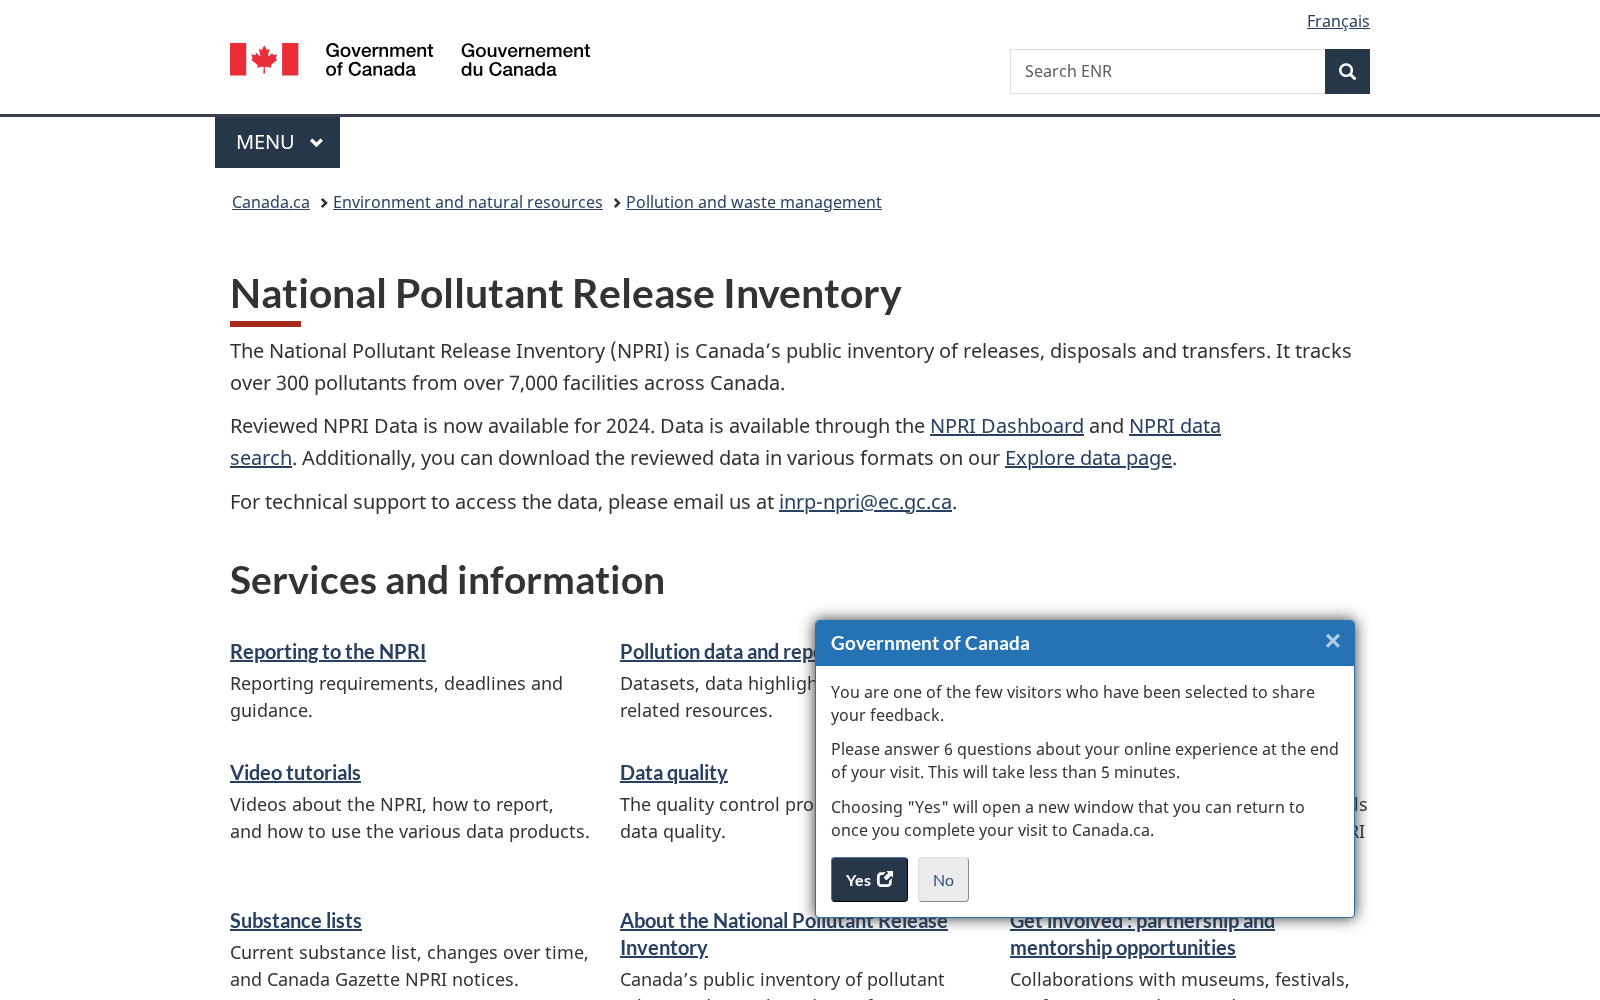Click Yes to take the survey

pos(869,880)
